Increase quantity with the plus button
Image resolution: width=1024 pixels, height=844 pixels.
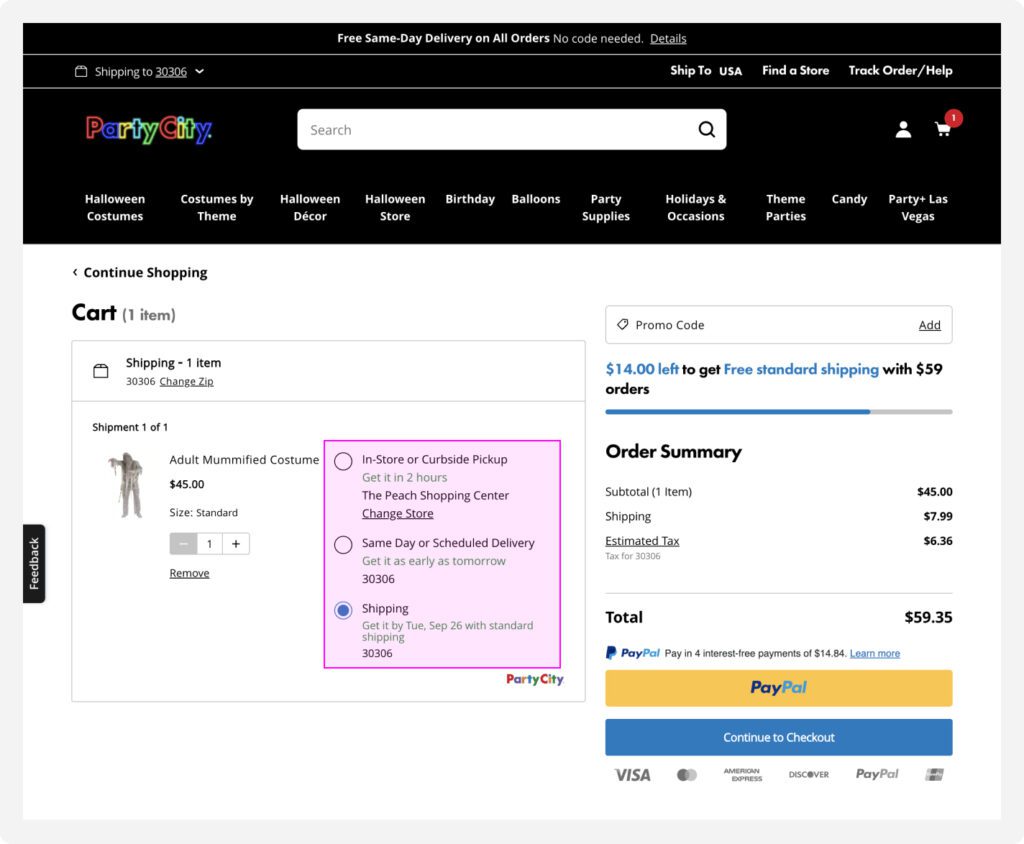(236, 544)
